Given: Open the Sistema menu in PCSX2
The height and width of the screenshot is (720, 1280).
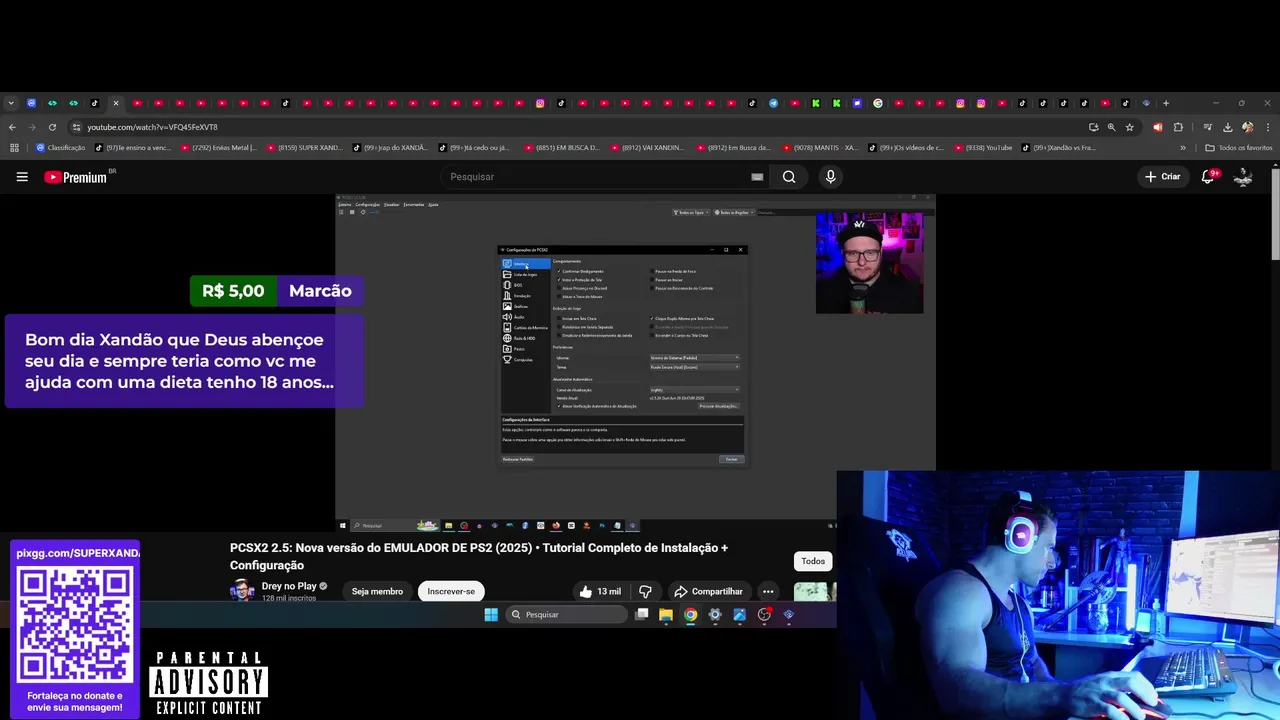Looking at the screenshot, I should click(345, 204).
